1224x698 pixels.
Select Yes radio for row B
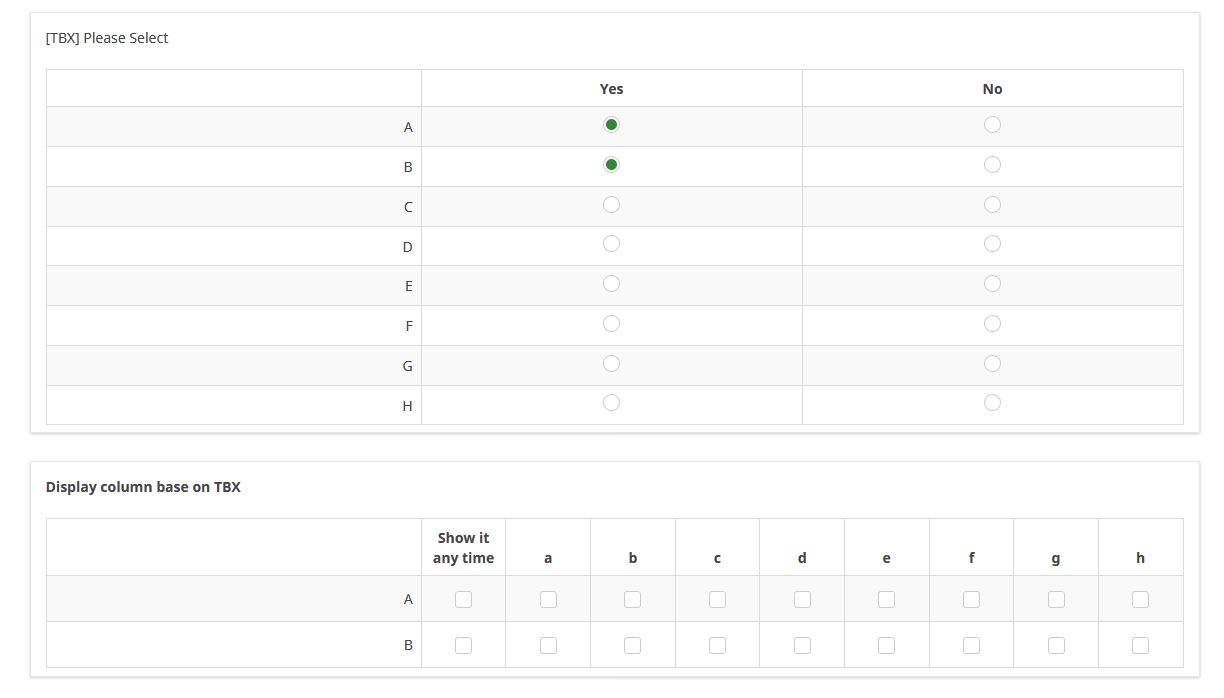pyautogui.click(x=611, y=165)
